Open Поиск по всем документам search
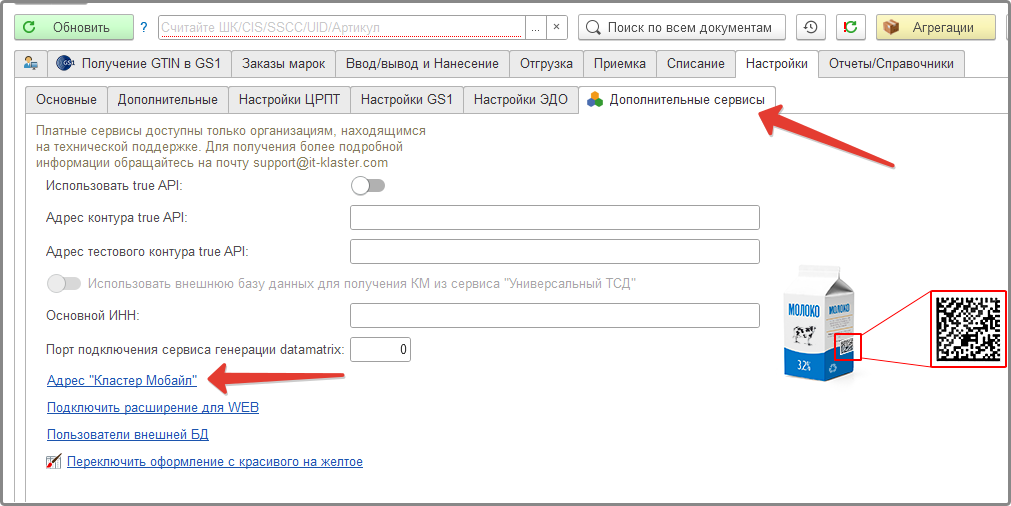The image size is (1011, 506). click(x=682, y=28)
